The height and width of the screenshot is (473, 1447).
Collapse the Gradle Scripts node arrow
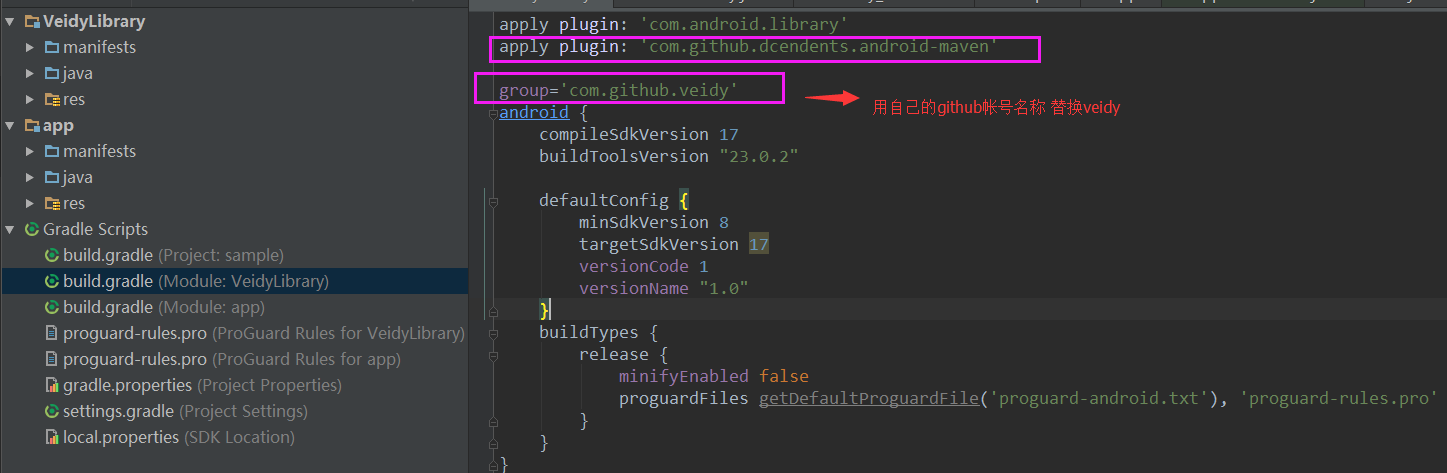tap(10, 229)
